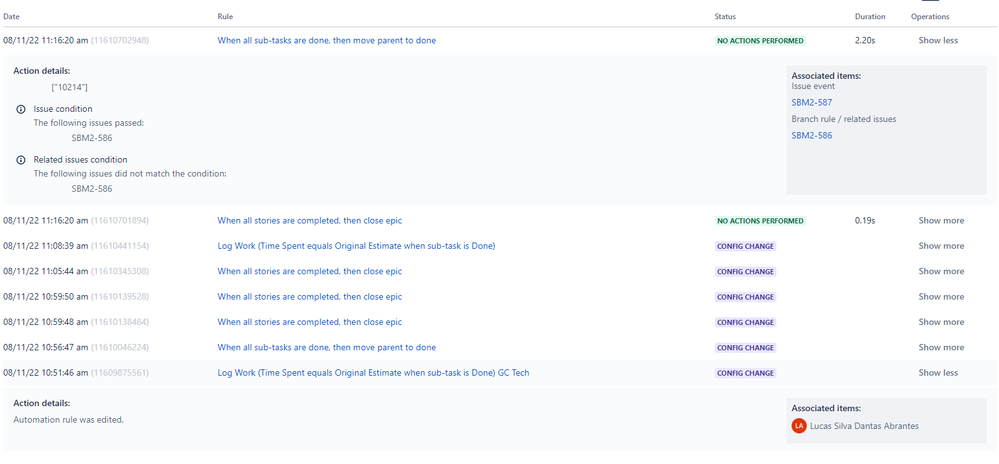Click the Branch rule / related issues label
The height and width of the screenshot is (464, 999).
pos(844,119)
